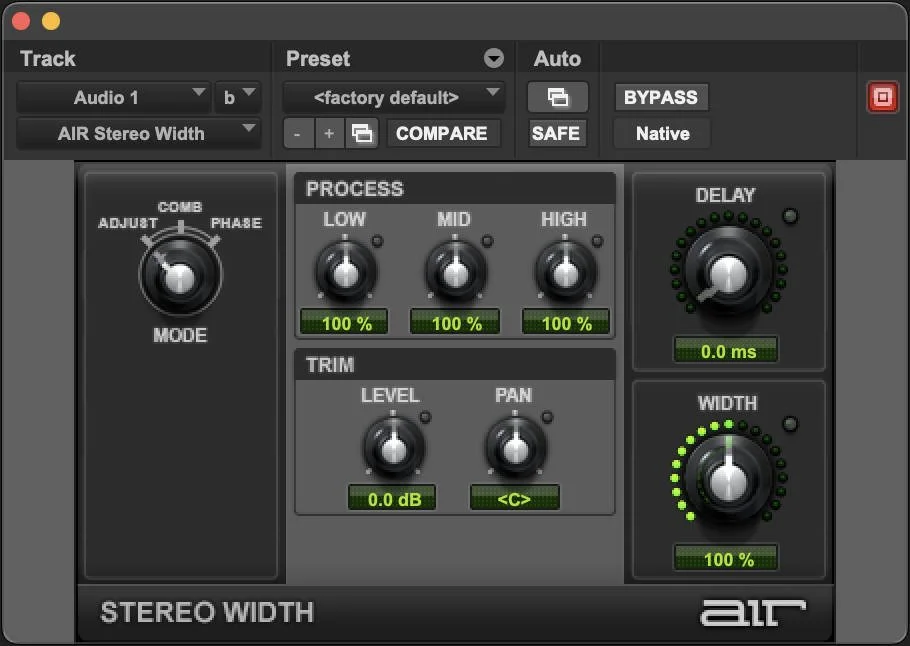Toggle automation SAFE button
910x646 pixels.
pyautogui.click(x=556, y=133)
